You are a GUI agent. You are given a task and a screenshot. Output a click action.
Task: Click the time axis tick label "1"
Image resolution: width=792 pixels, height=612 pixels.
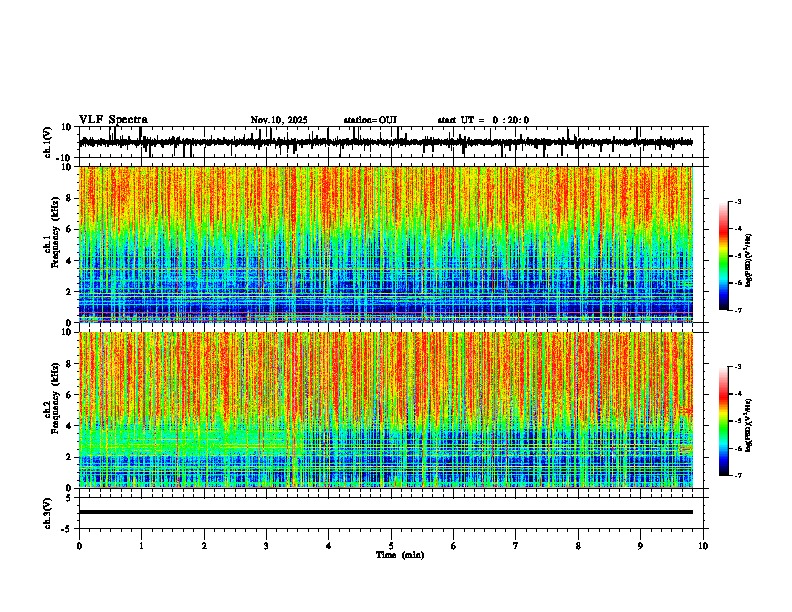click(x=141, y=546)
